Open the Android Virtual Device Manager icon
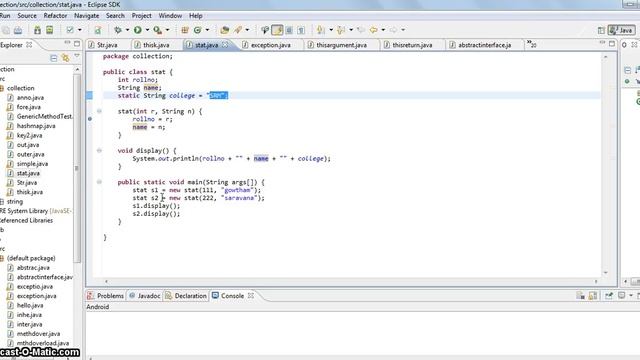 click(x=49, y=30)
